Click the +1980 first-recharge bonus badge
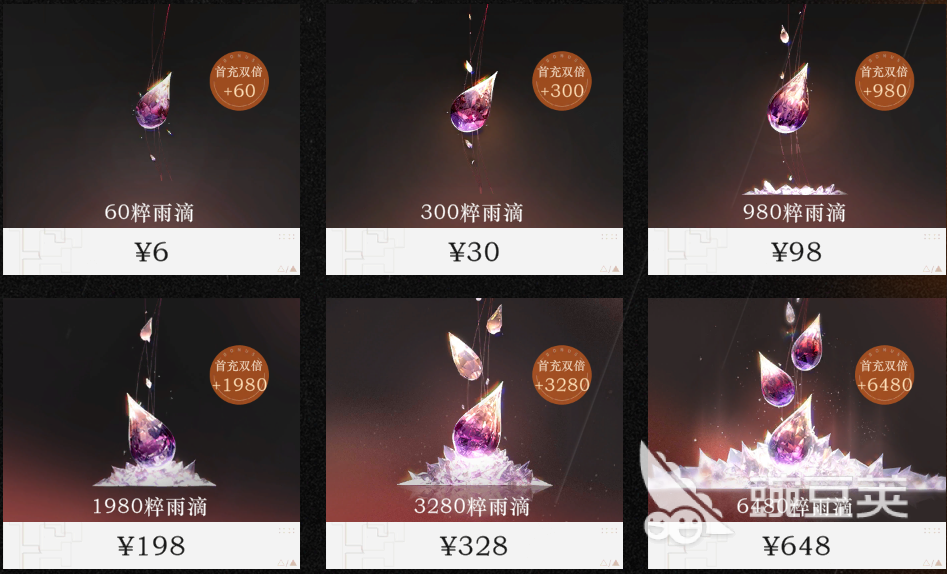The height and width of the screenshot is (574, 947). pos(239,375)
